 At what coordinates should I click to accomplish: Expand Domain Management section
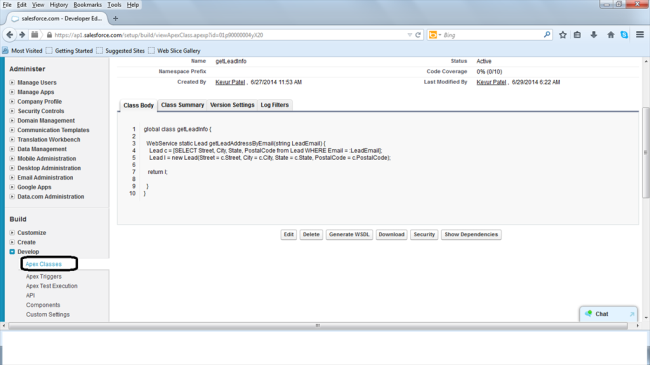click(12, 121)
